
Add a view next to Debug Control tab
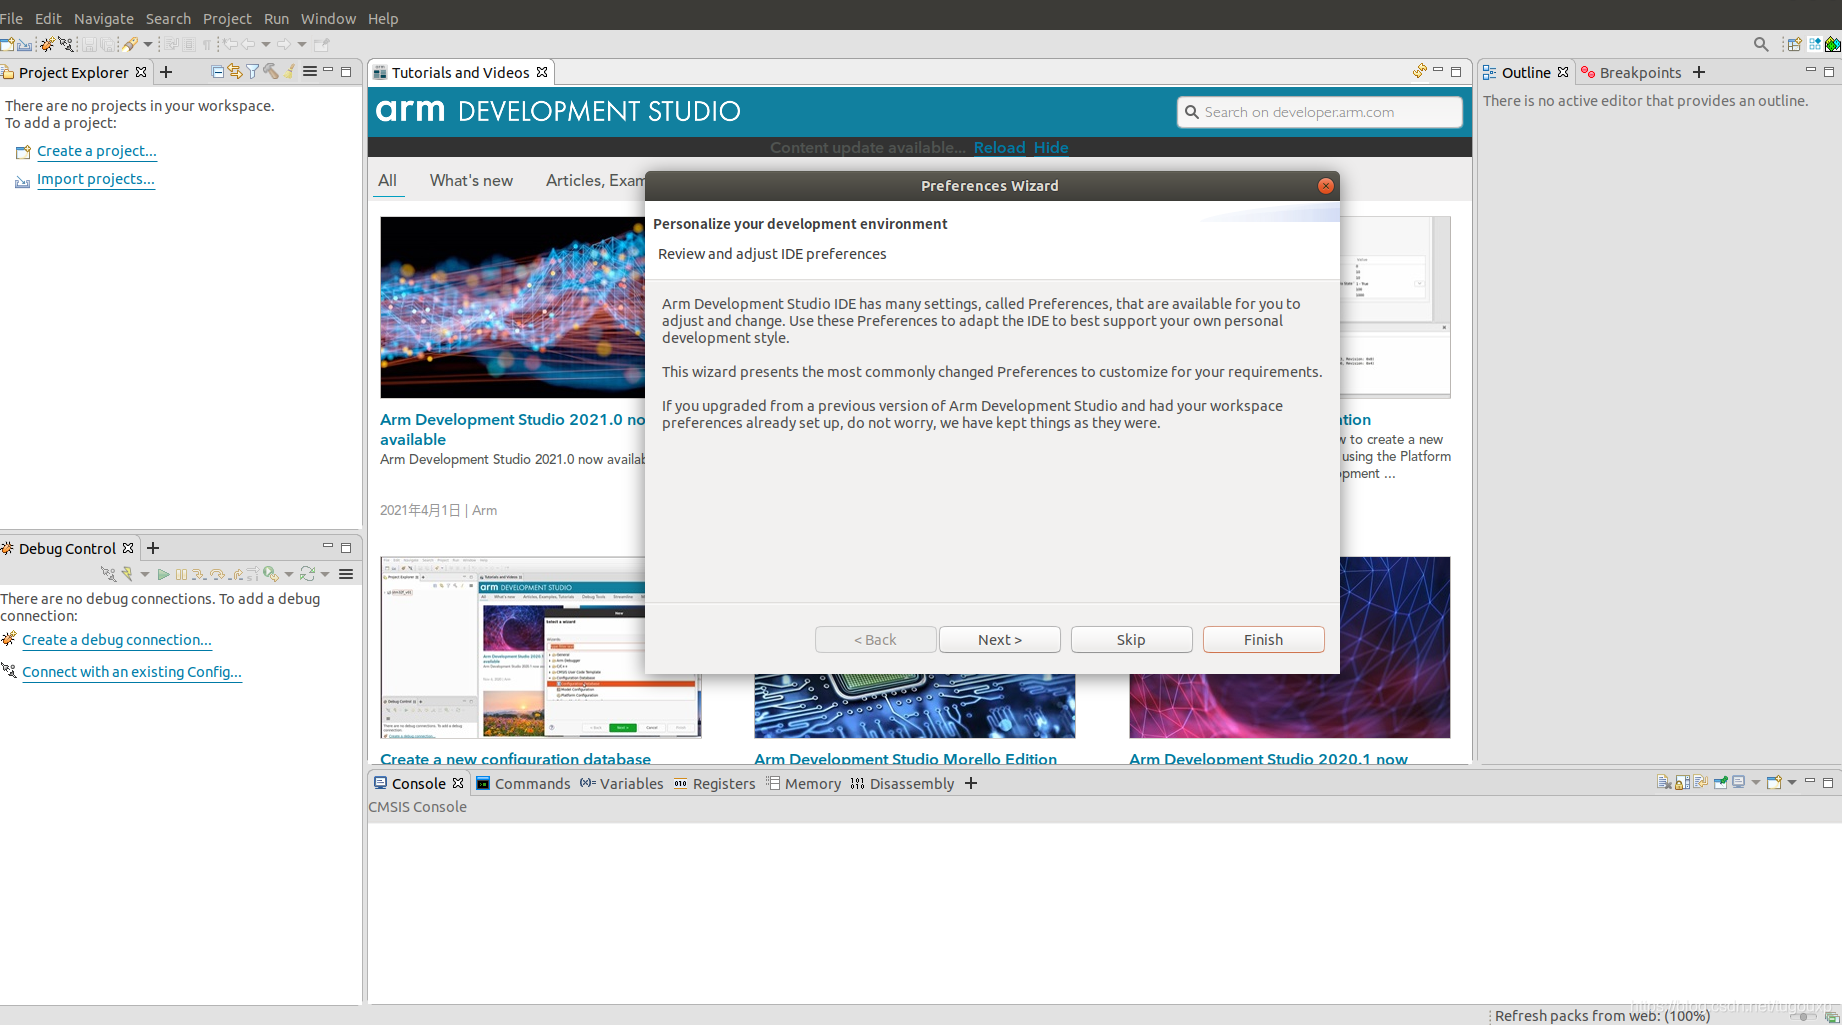tap(153, 548)
